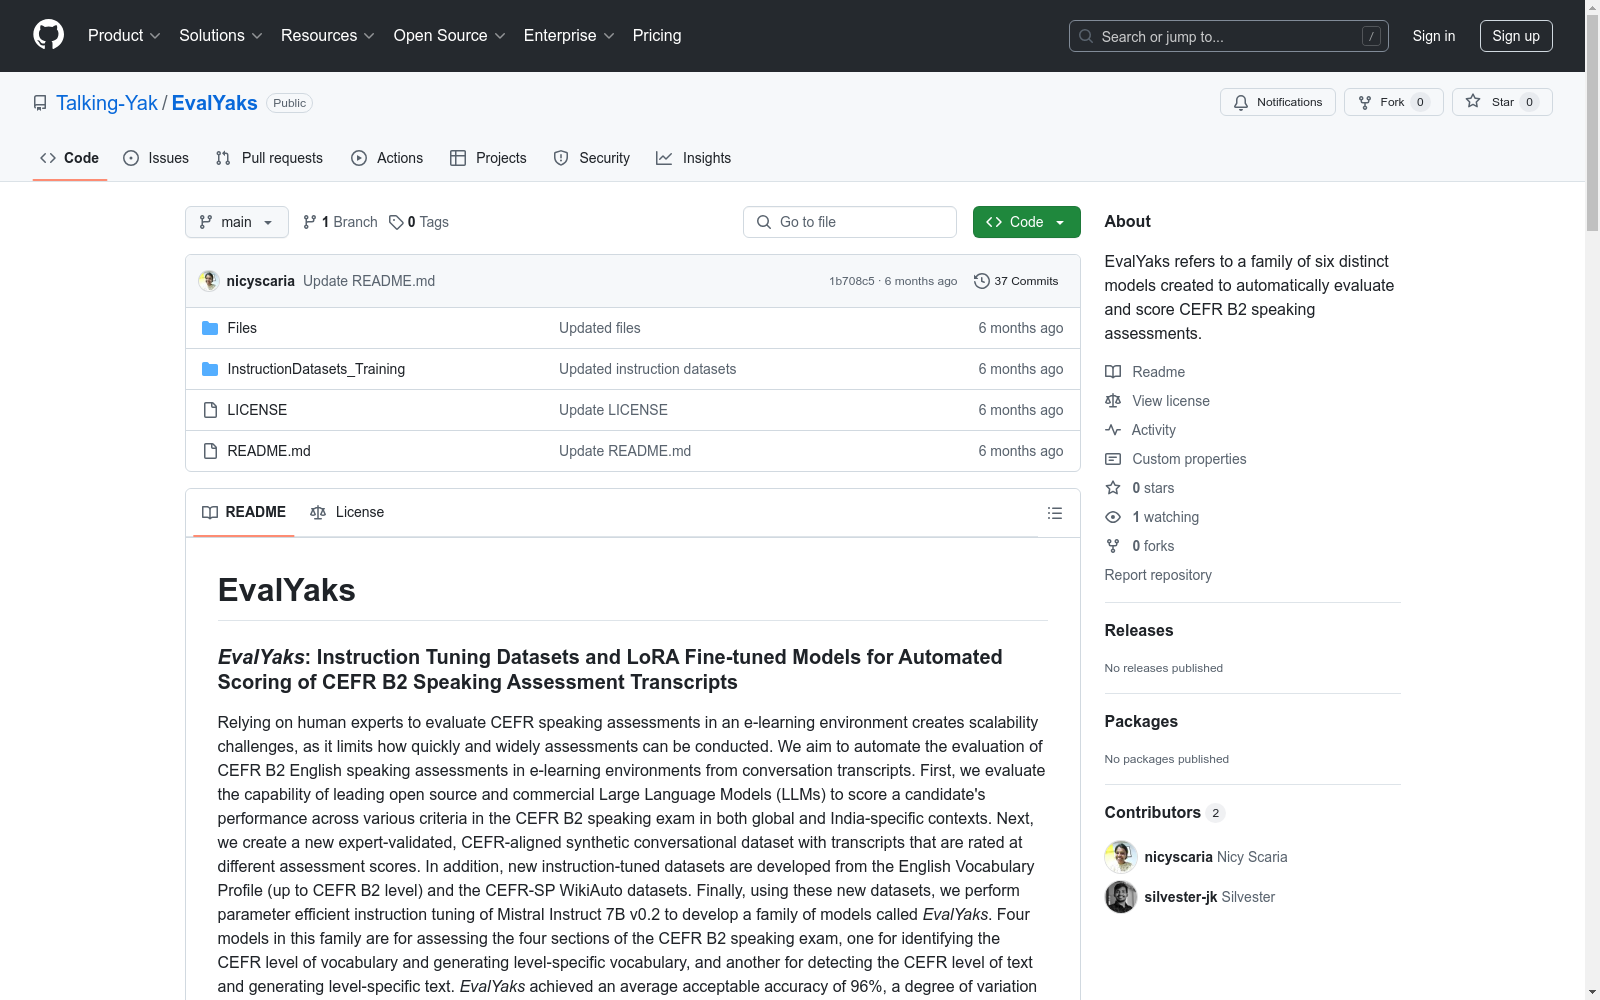Viewport: 1600px width, 1000px height.
Task: Click the search magnifier icon in header
Action: click(x=1086, y=36)
